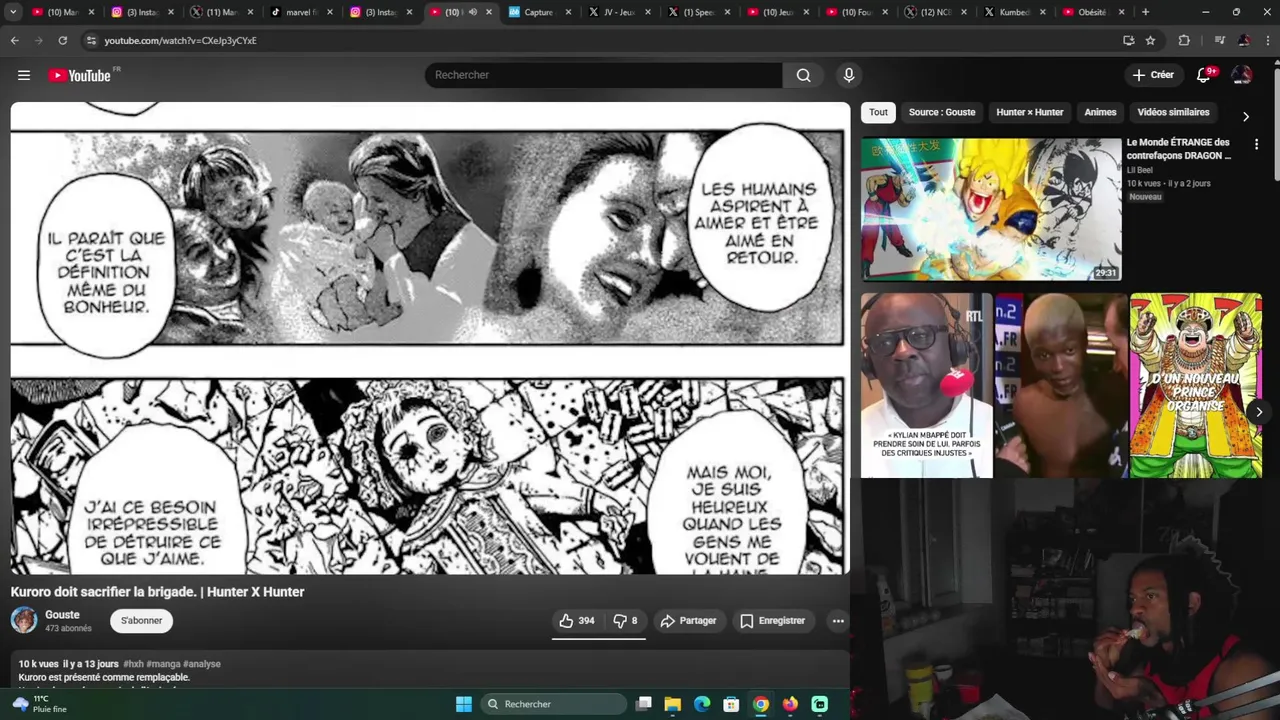Click the Créer button
This screenshot has width=1280, height=720.
(x=1153, y=75)
